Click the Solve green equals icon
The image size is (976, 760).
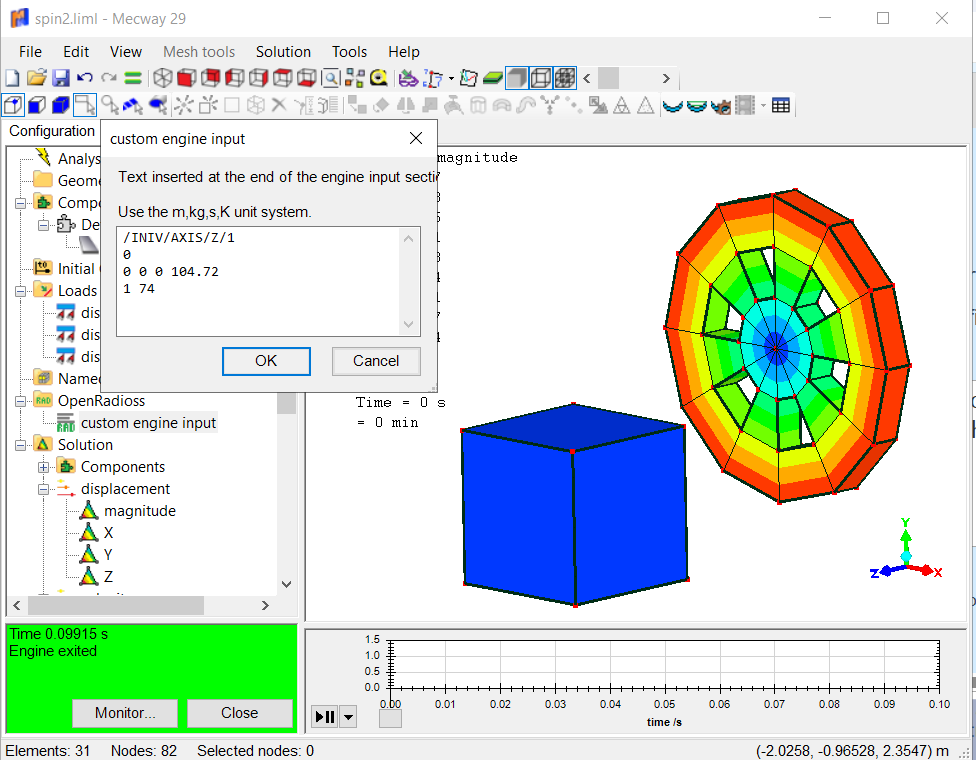click(132, 78)
